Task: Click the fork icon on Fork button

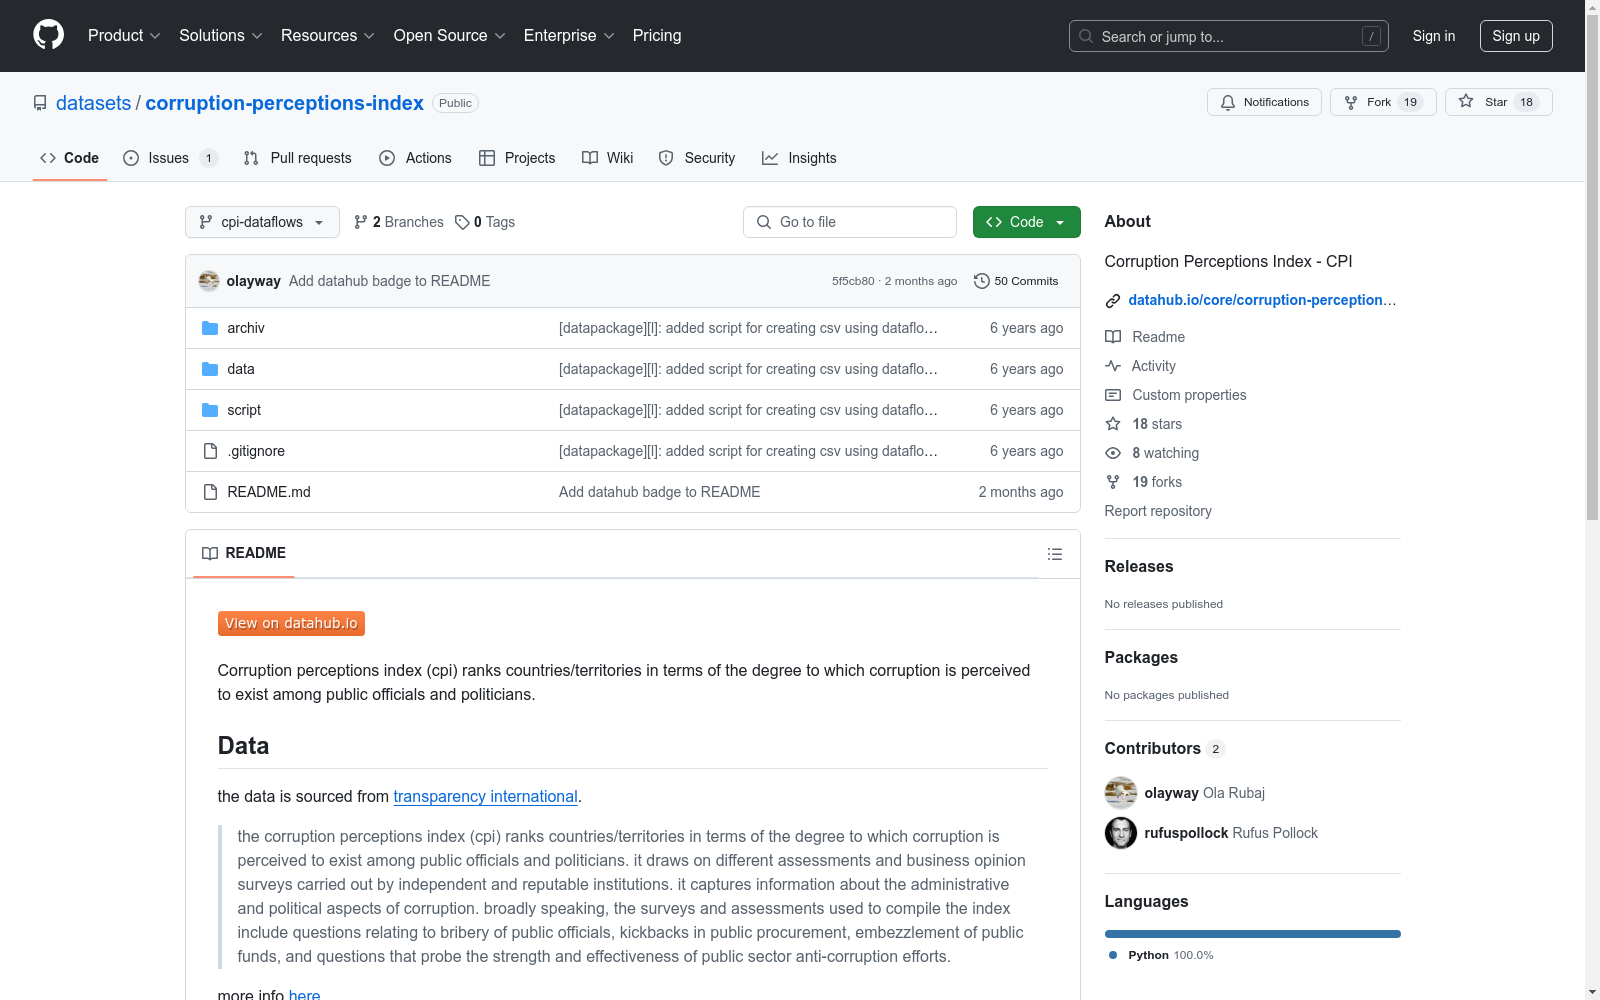Action: click(1351, 102)
